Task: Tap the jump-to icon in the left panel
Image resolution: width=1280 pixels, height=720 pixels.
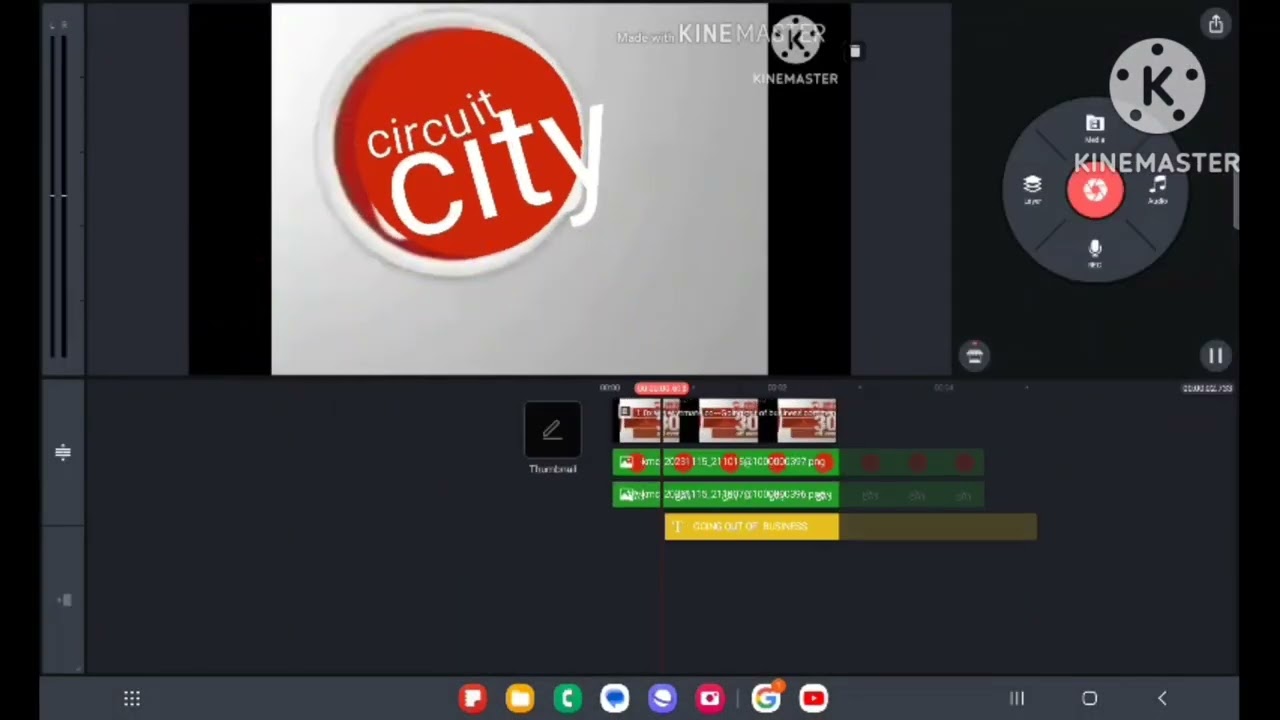Action: pyautogui.click(x=64, y=600)
